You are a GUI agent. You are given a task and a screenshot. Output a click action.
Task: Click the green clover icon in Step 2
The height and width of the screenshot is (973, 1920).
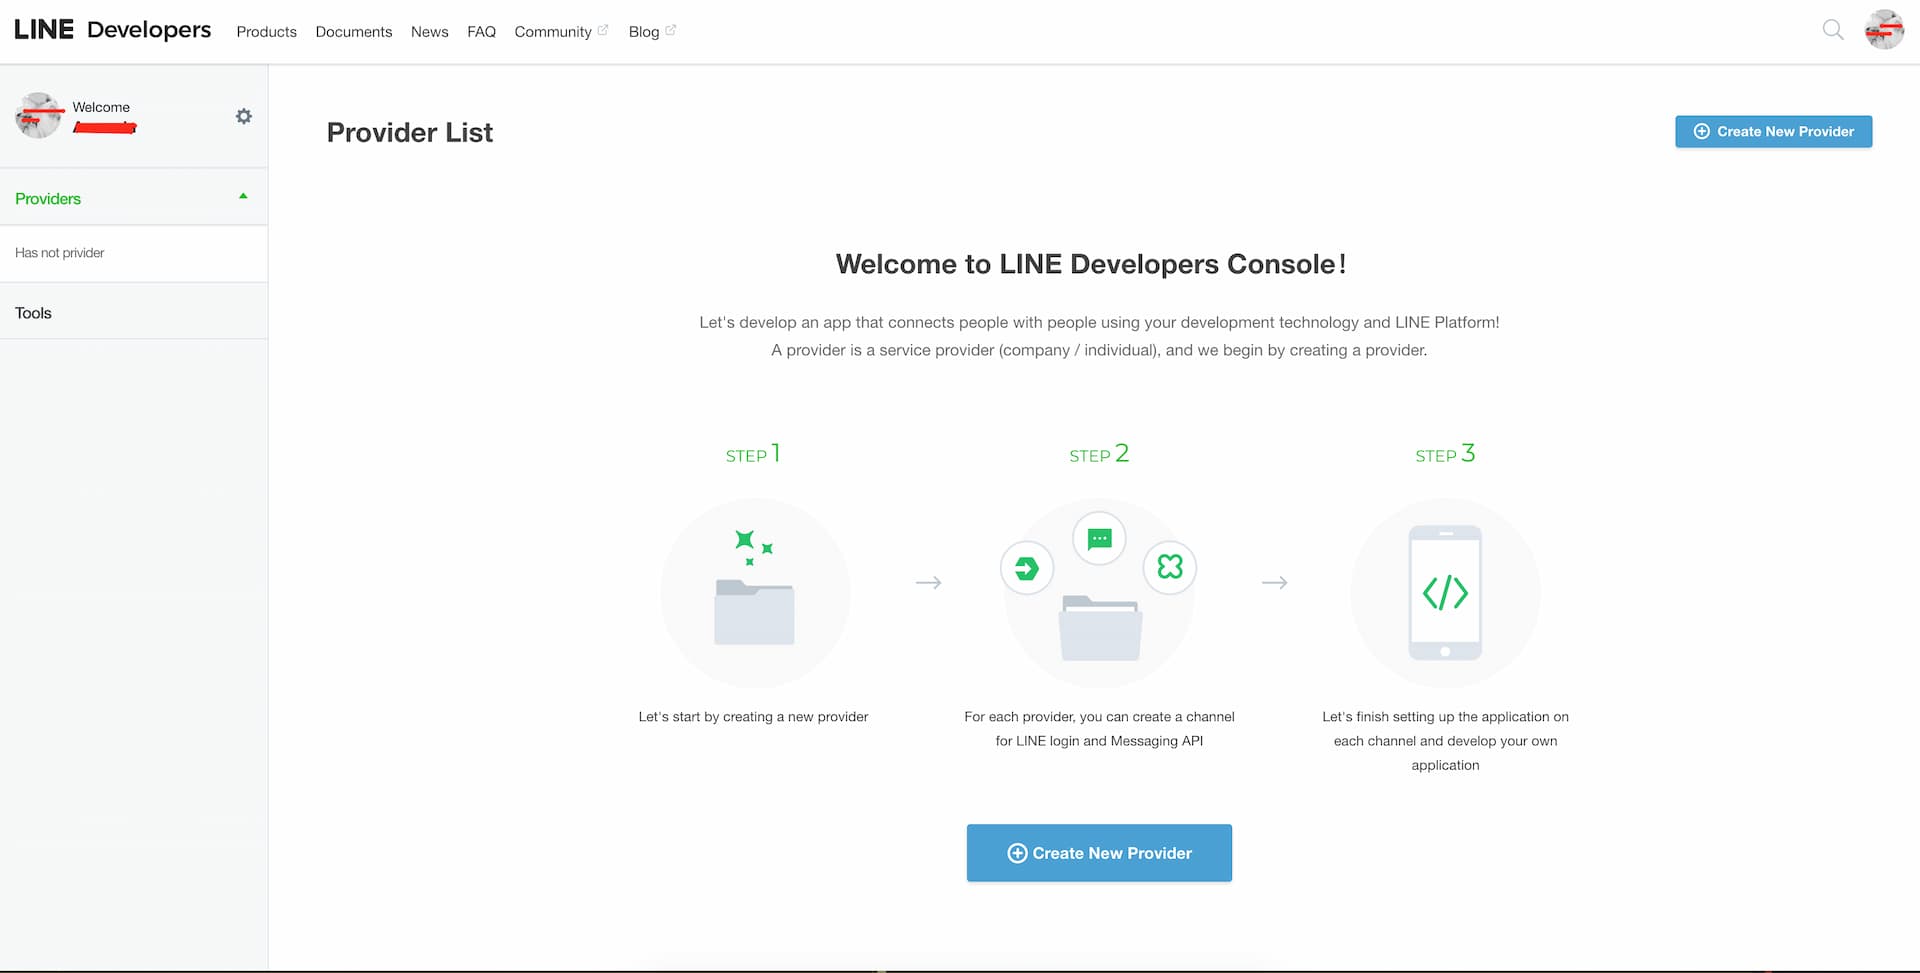(1170, 567)
